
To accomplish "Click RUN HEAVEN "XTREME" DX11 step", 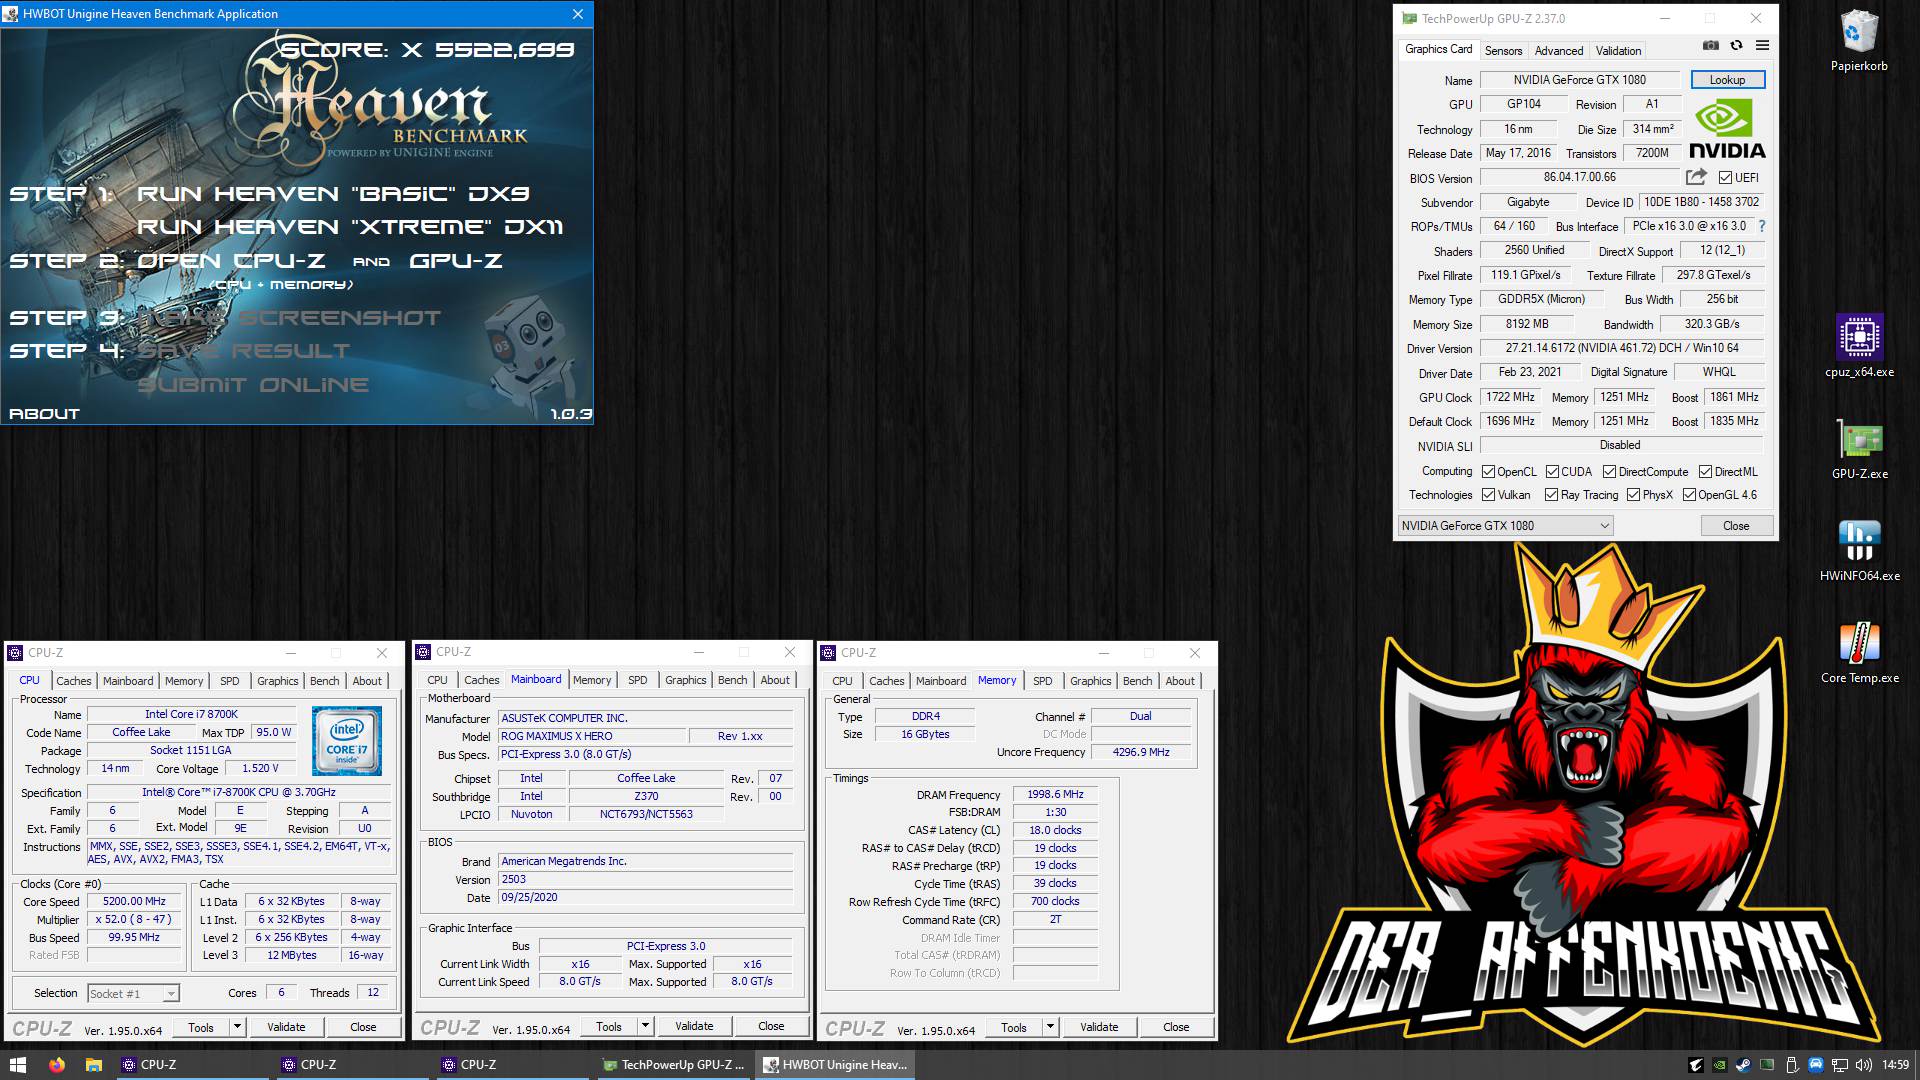I will [350, 227].
